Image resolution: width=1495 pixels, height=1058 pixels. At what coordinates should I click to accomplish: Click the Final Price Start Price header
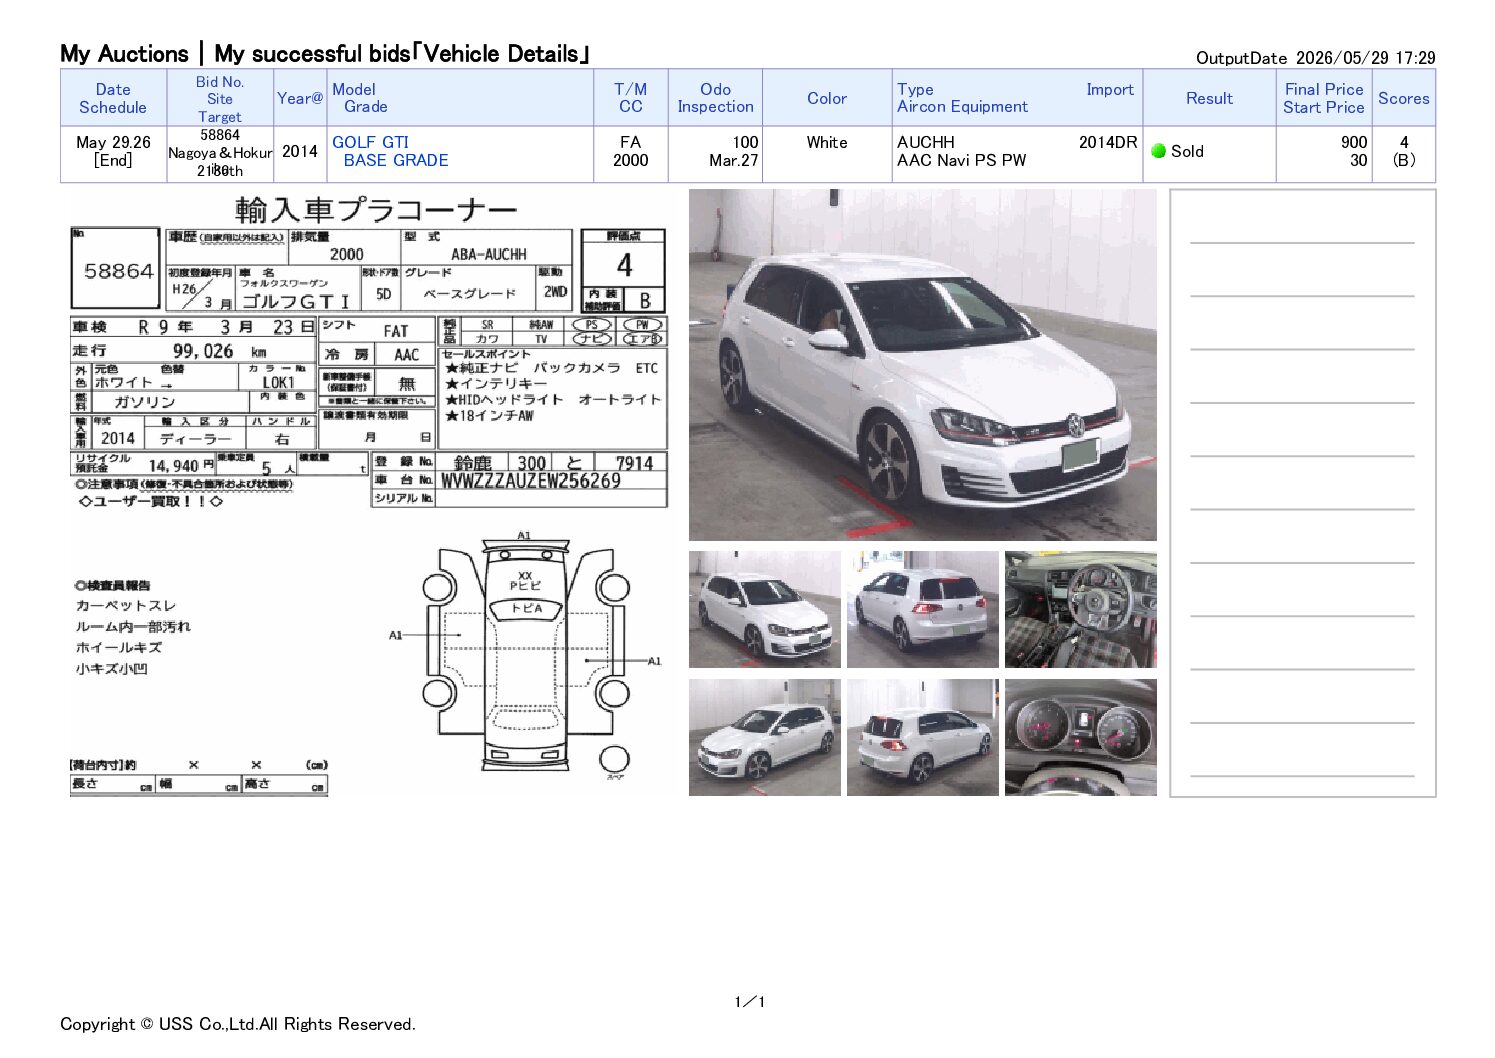tap(1324, 98)
